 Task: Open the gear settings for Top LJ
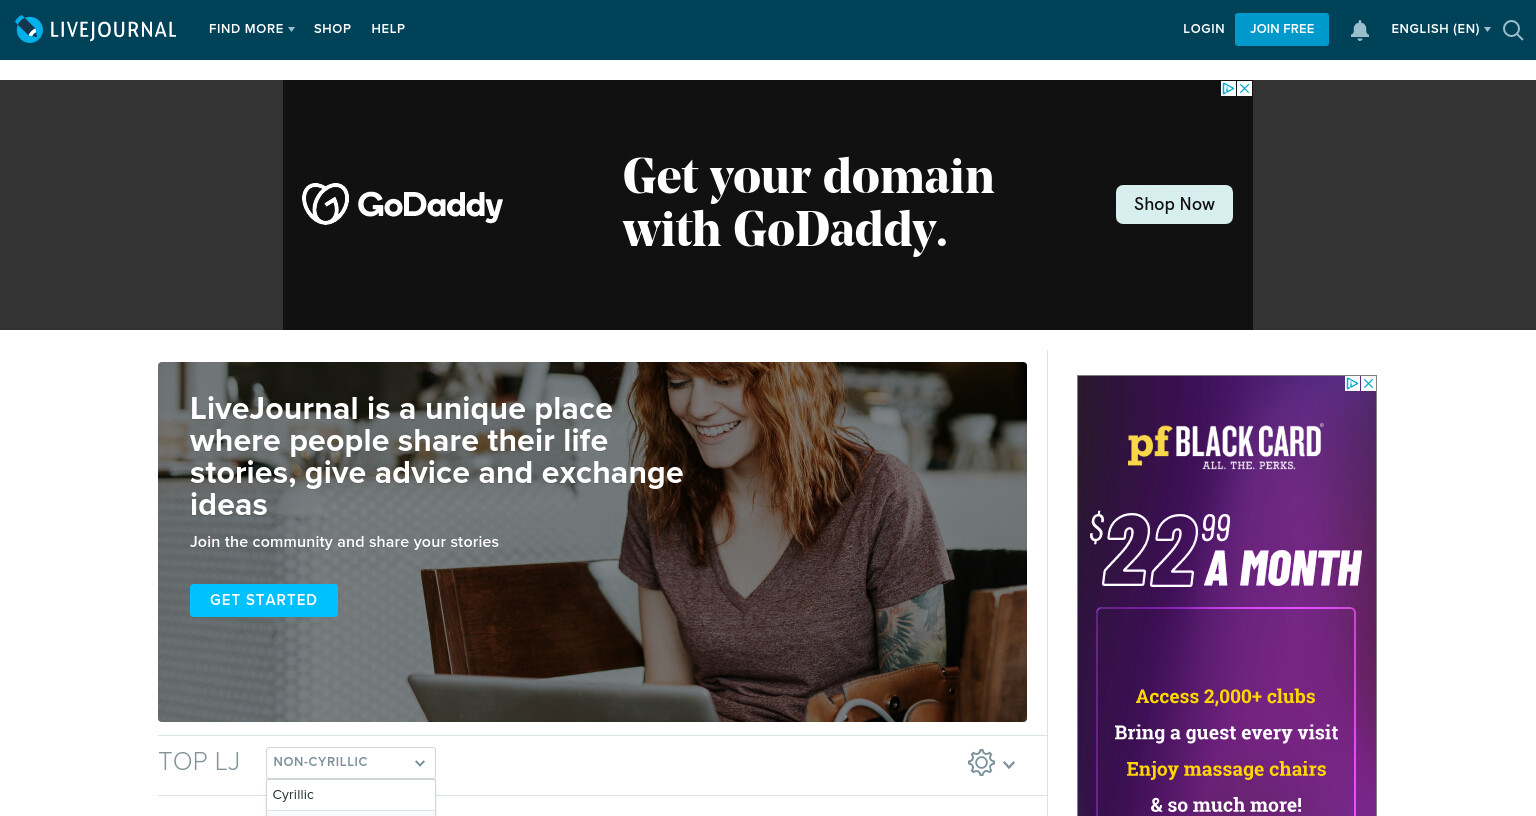click(981, 763)
